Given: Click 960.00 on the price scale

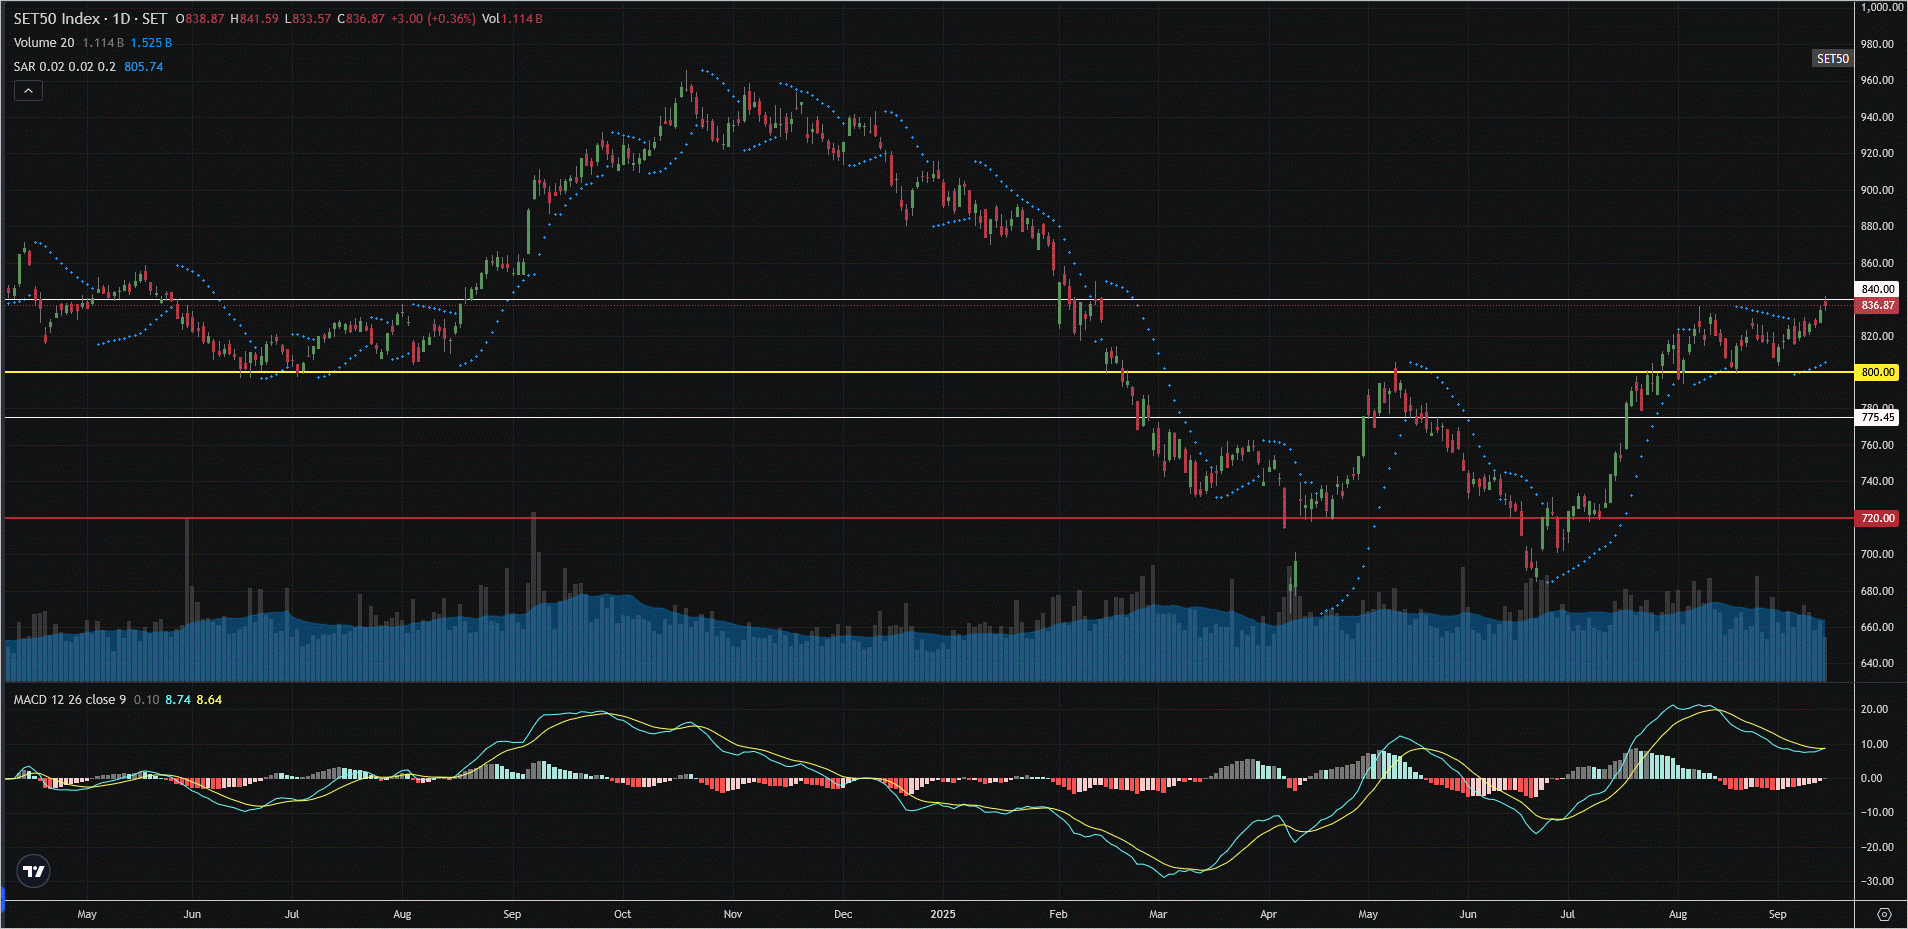Looking at the screenshot, I should click(x=1877, y=80).
